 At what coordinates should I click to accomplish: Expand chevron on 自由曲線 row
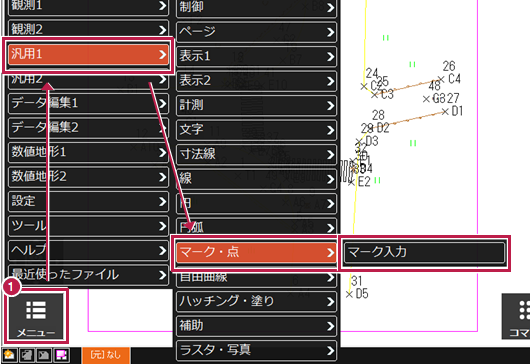(331, 278)
